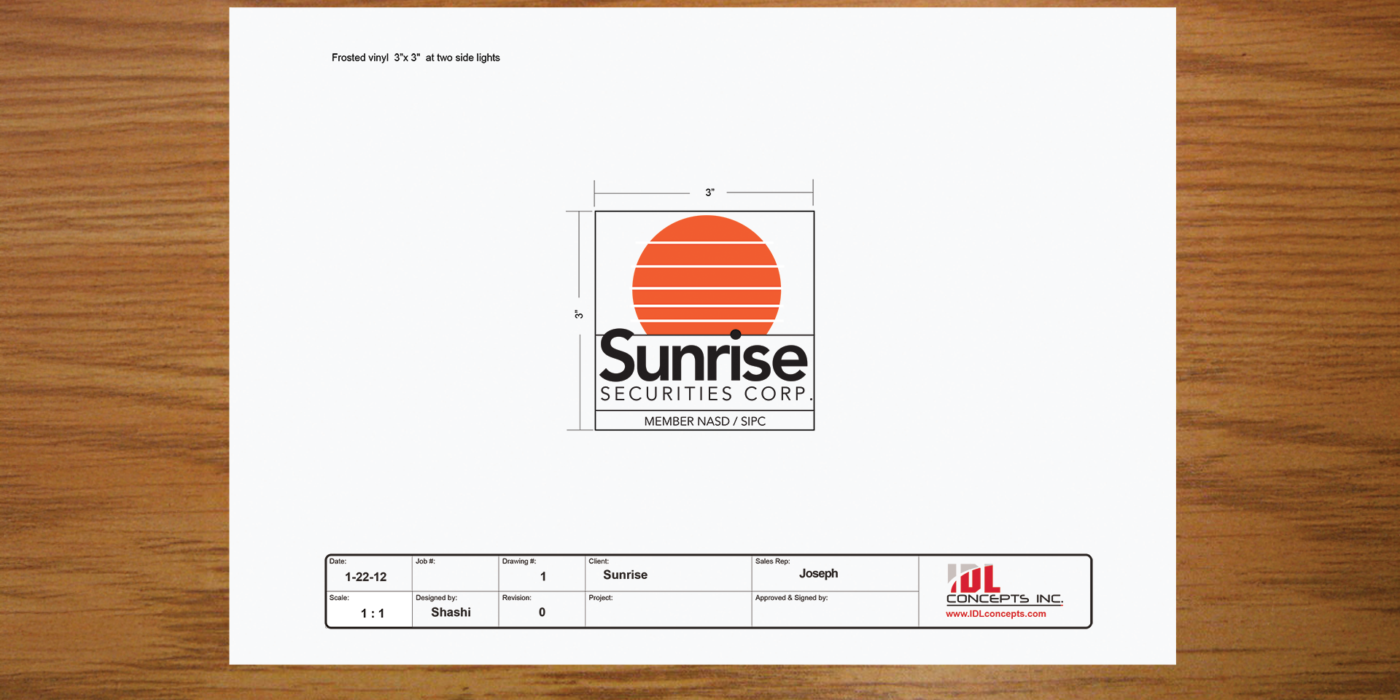Click the Revision field showing 0
Viewport: 1400px width, 700px height.
point(542,612)
